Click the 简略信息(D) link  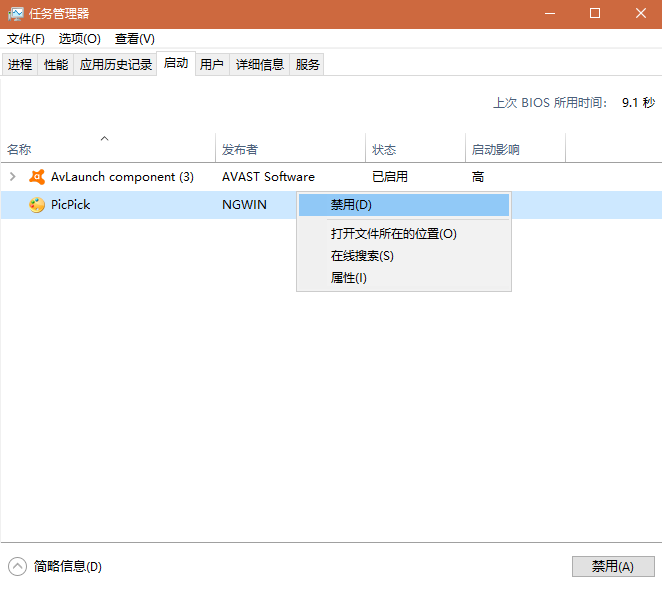(68, 566)
